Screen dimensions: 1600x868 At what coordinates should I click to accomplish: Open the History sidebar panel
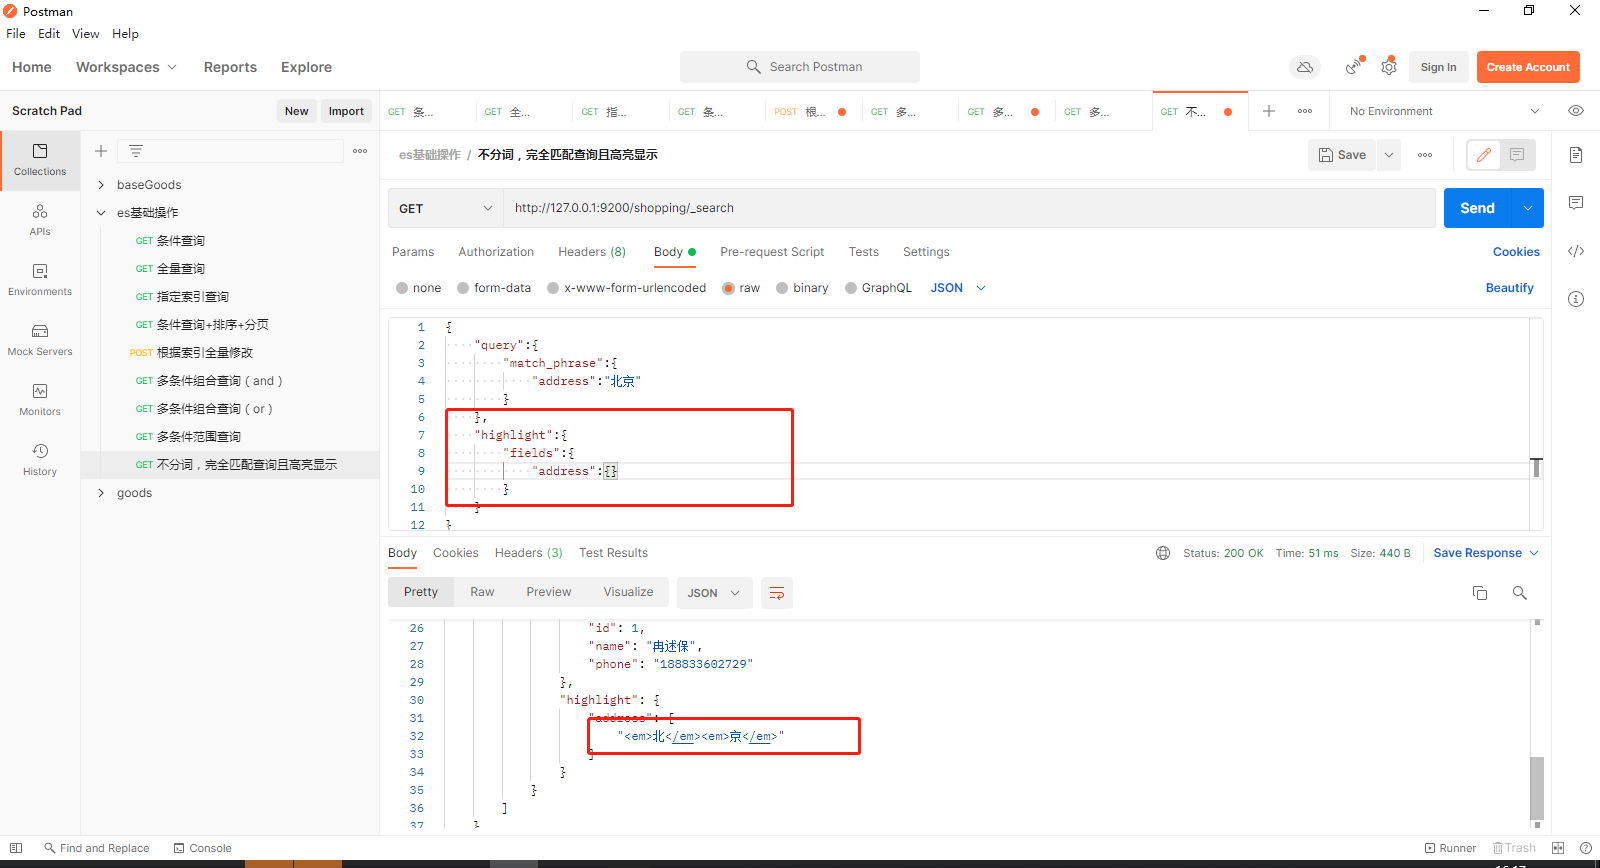(x=40, y=460)
